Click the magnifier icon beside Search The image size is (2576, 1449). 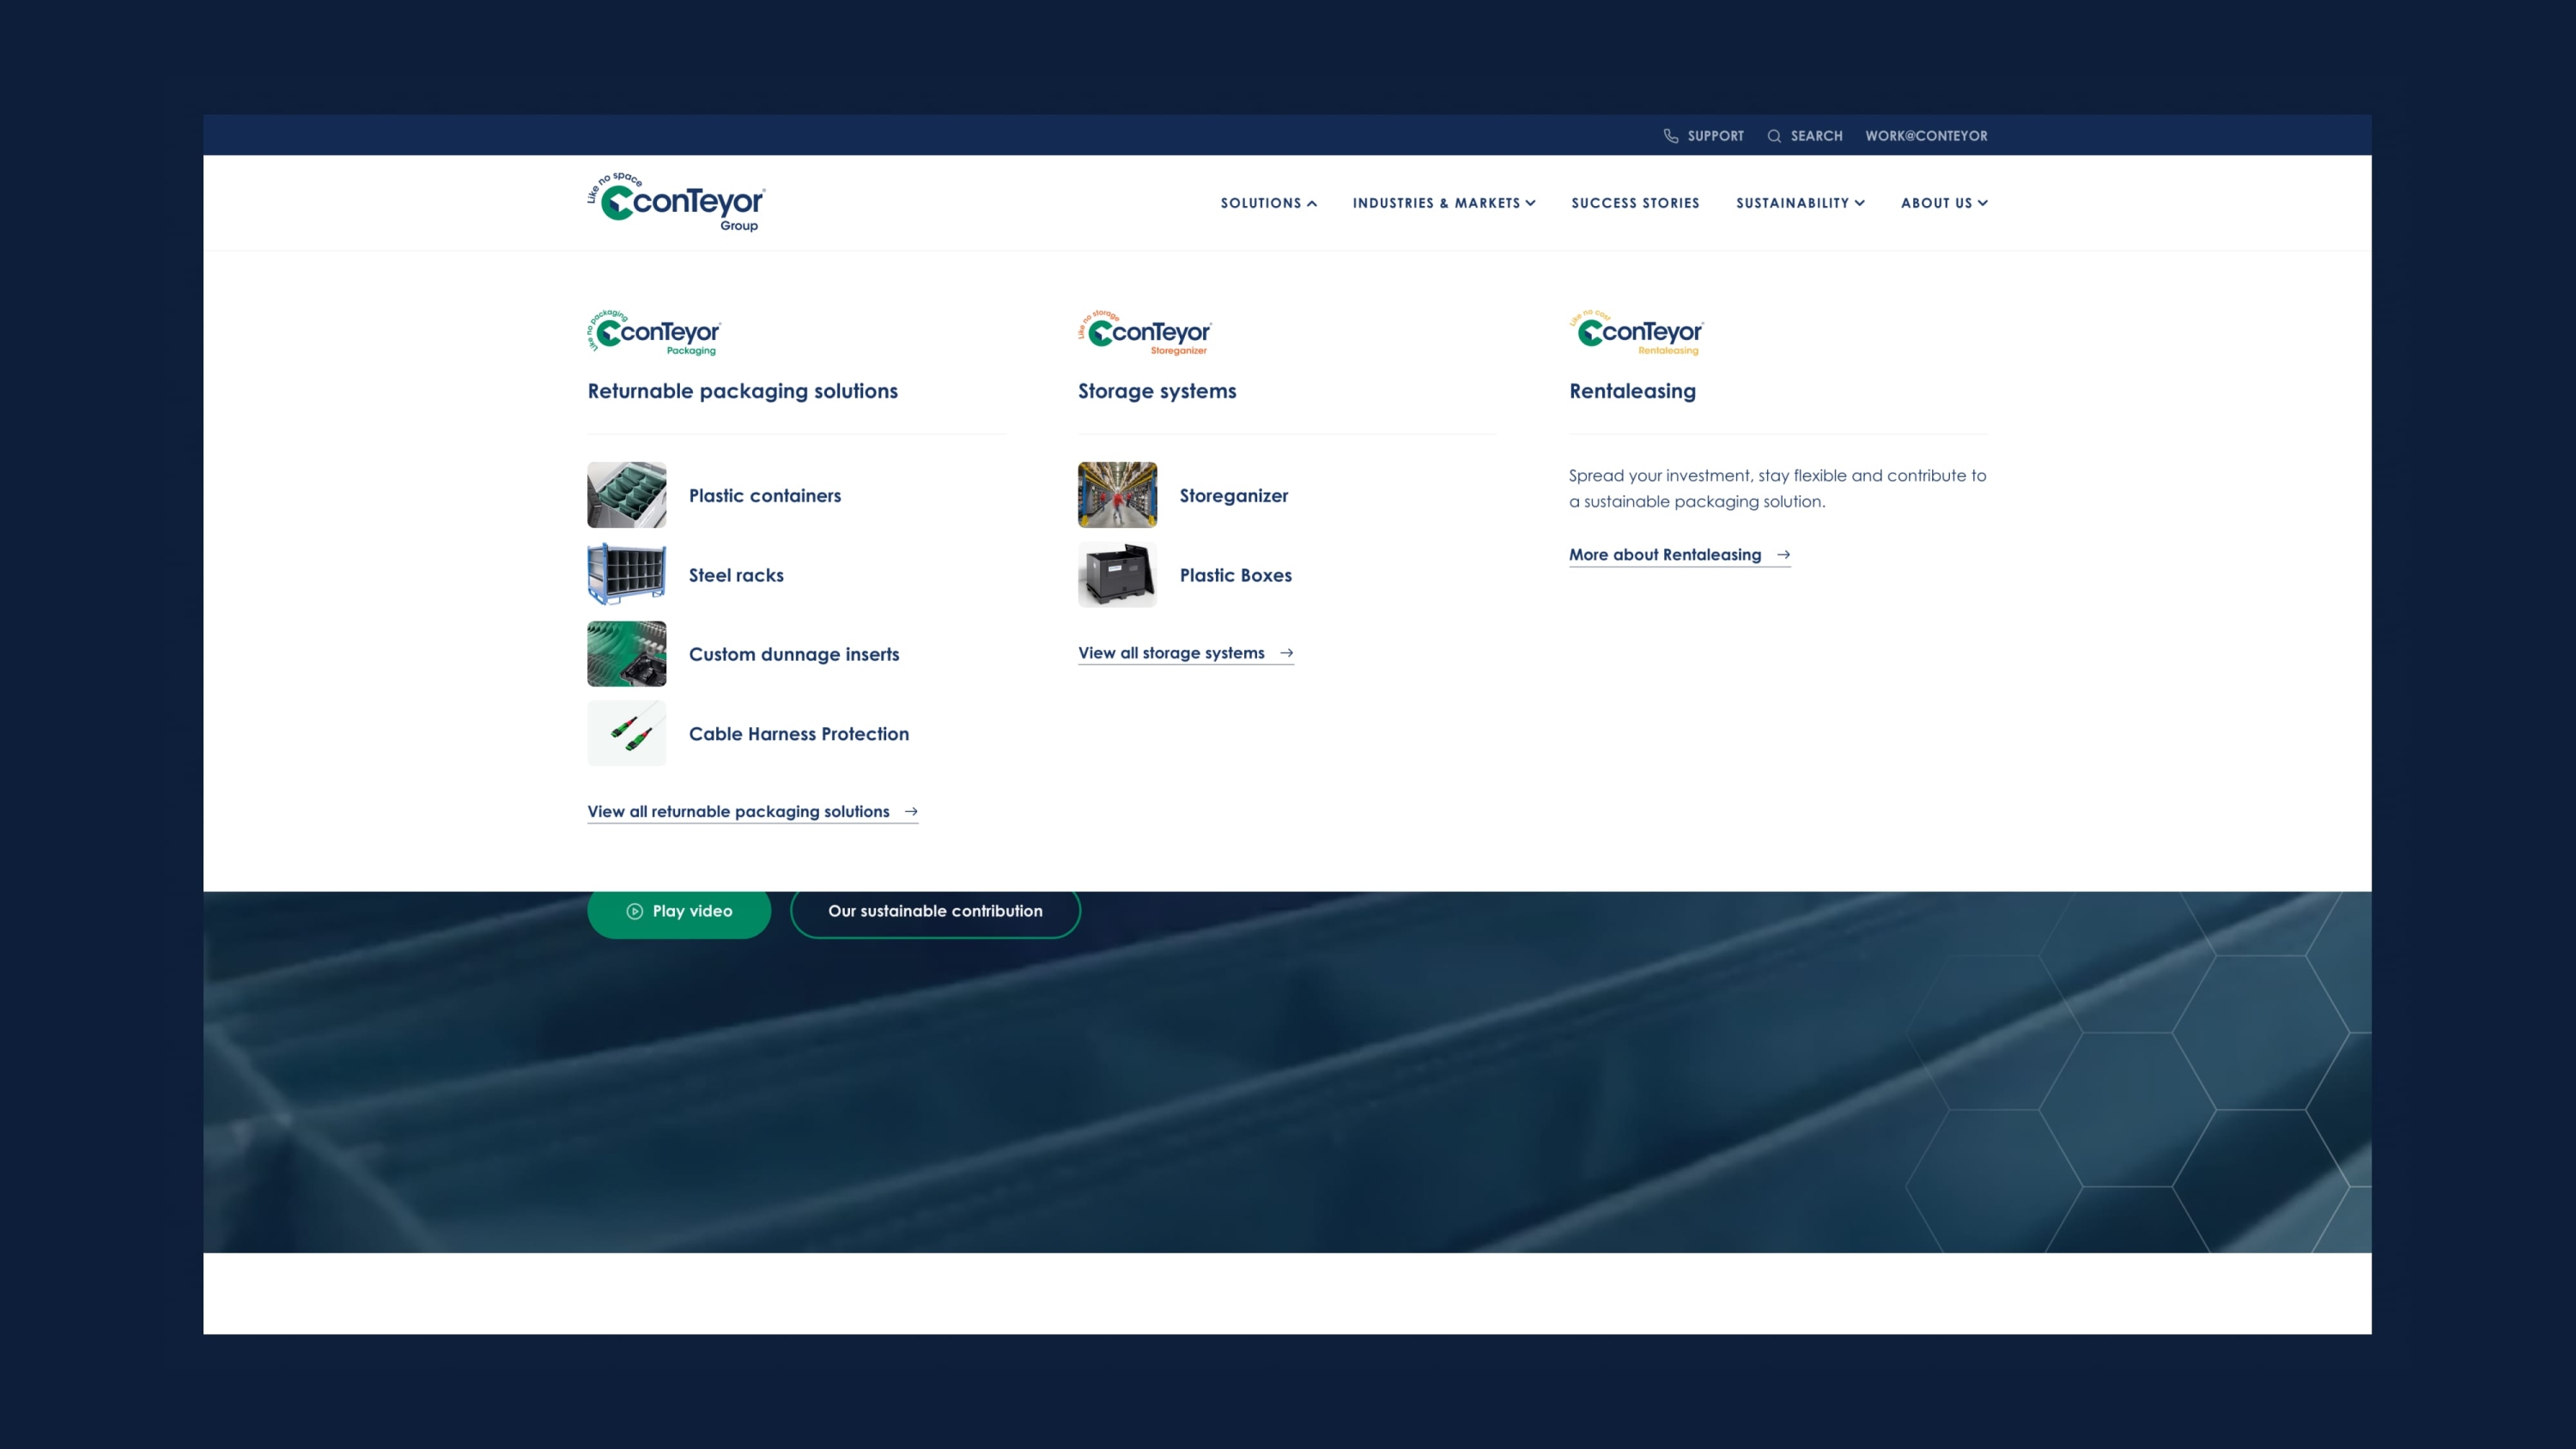pos(1774,136)
